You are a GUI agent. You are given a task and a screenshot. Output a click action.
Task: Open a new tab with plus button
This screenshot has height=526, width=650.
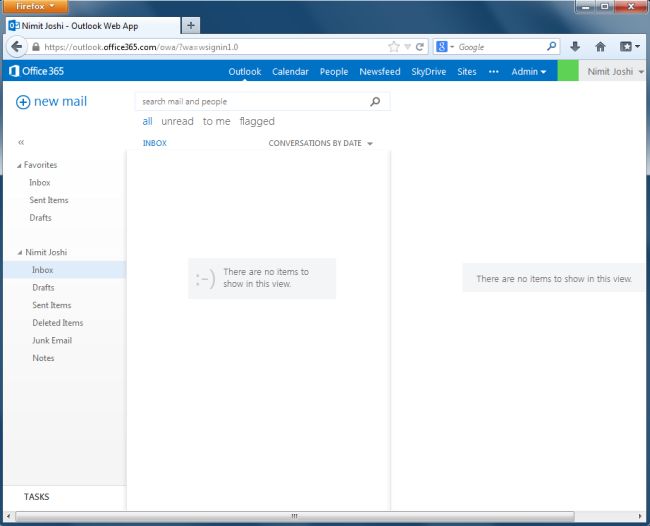coord(191,26)
